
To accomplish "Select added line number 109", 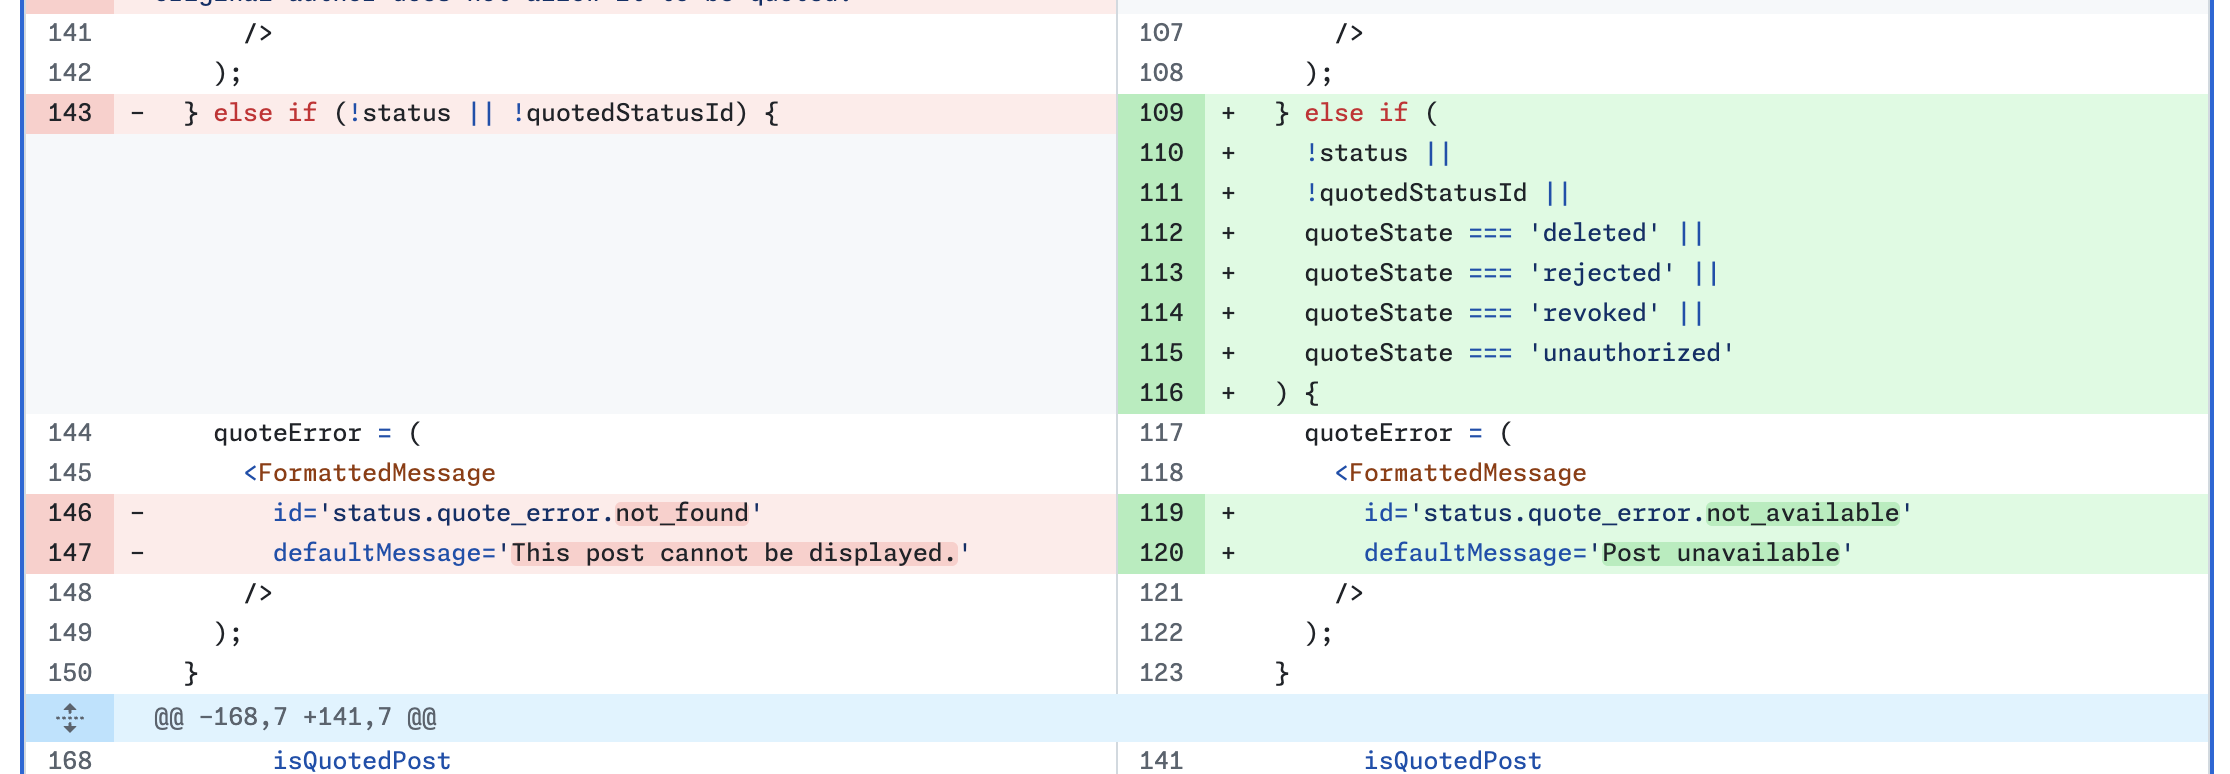I will click(1160, 113).
